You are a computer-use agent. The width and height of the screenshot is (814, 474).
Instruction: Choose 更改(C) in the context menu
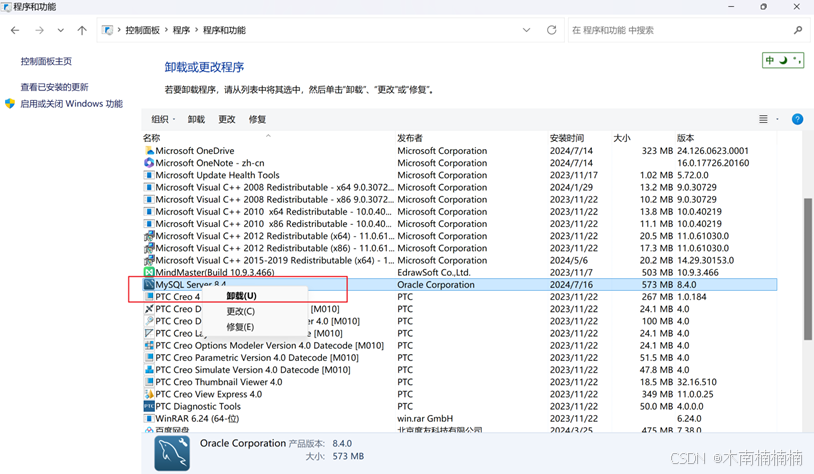[240, 312]
